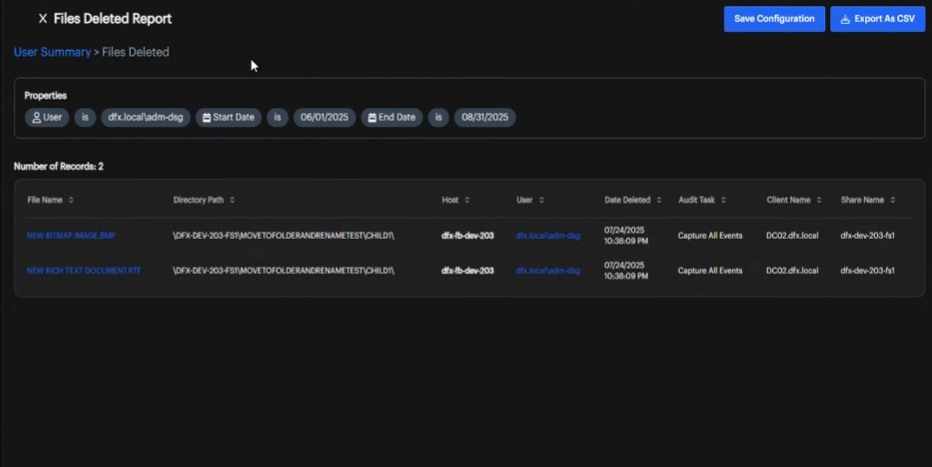Click Save Configuration button

[x=774, y=19]
